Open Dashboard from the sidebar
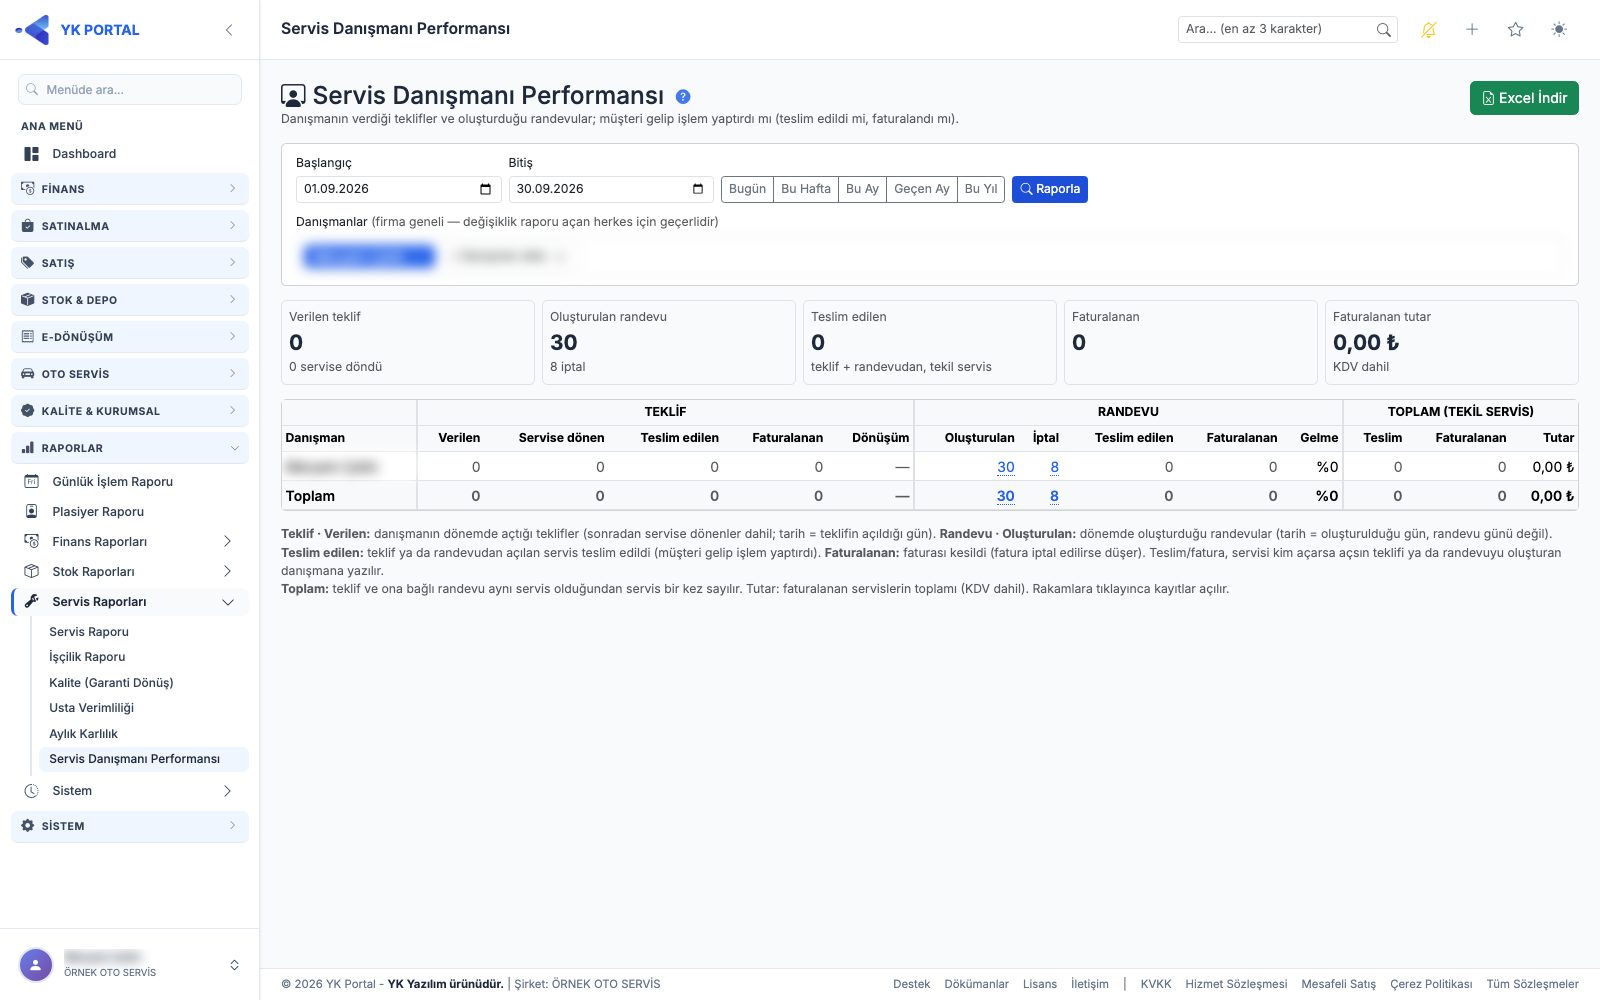1600x1000 pixels. tap(130, 154)
